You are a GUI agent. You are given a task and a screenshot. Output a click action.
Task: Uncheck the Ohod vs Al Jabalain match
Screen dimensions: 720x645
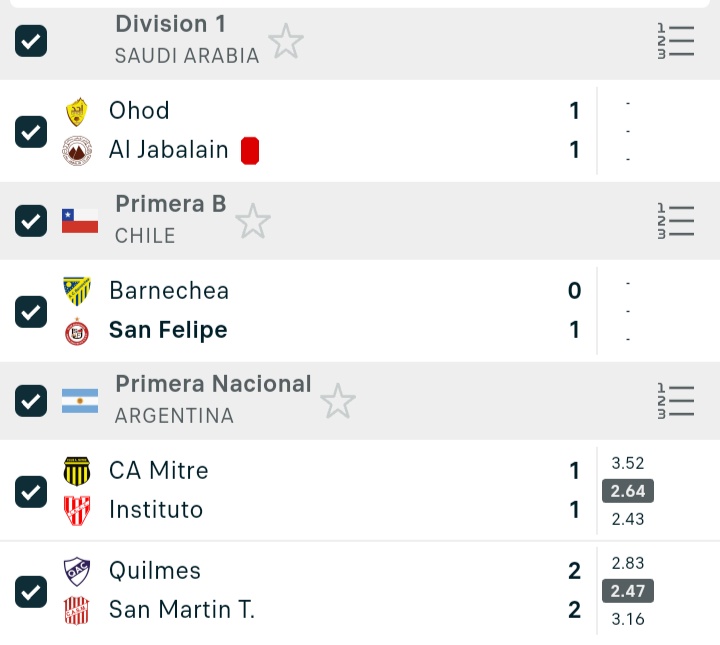31,131
